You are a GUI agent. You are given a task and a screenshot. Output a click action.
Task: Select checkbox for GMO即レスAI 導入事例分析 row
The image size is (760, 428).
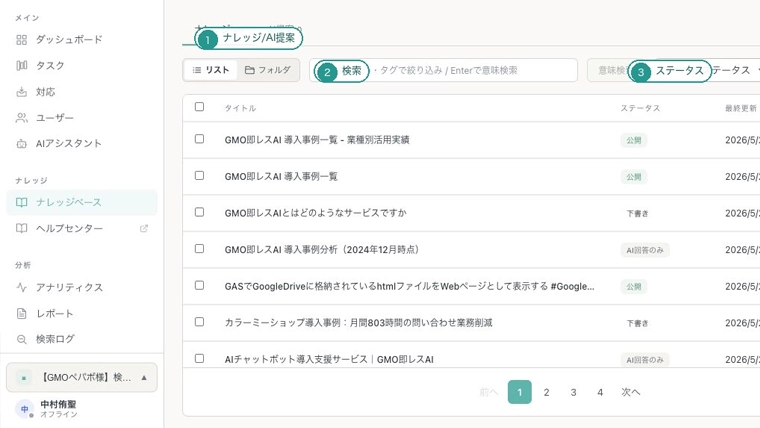[x=199, y=249]
